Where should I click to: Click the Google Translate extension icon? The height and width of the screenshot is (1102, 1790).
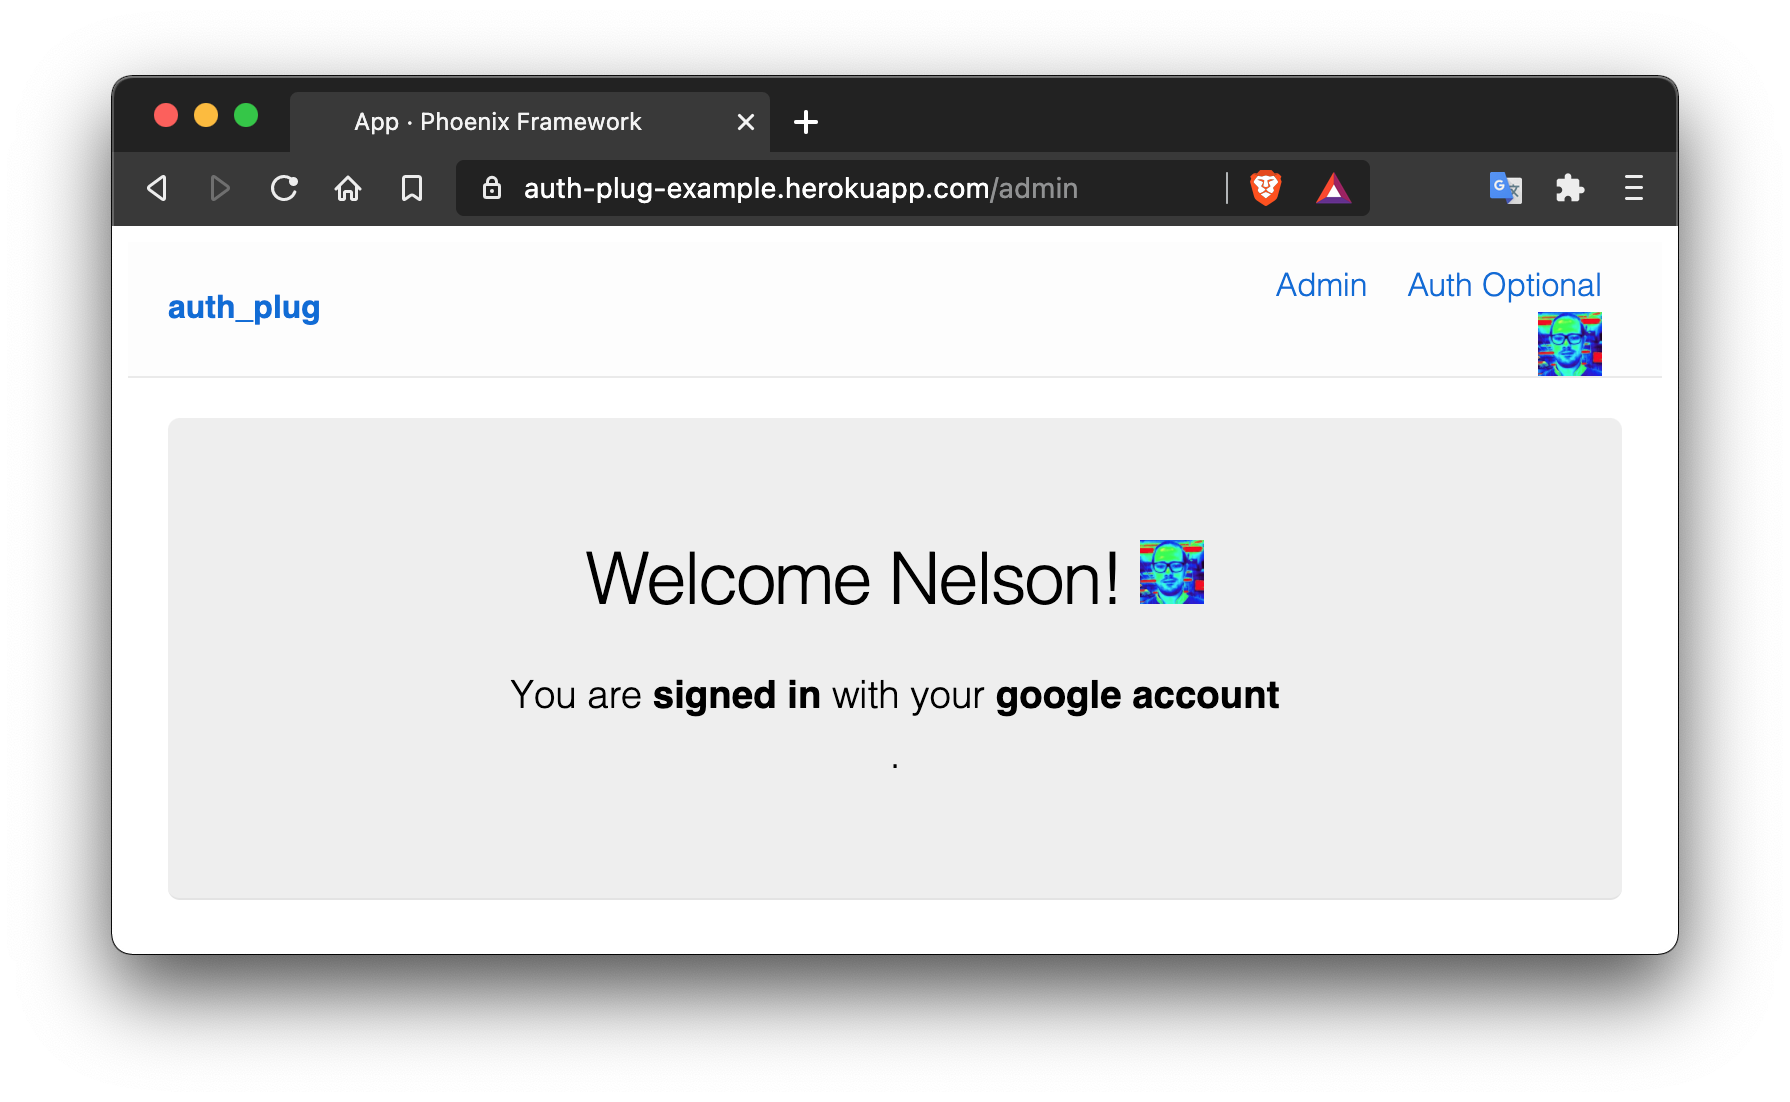point(1505,188)
